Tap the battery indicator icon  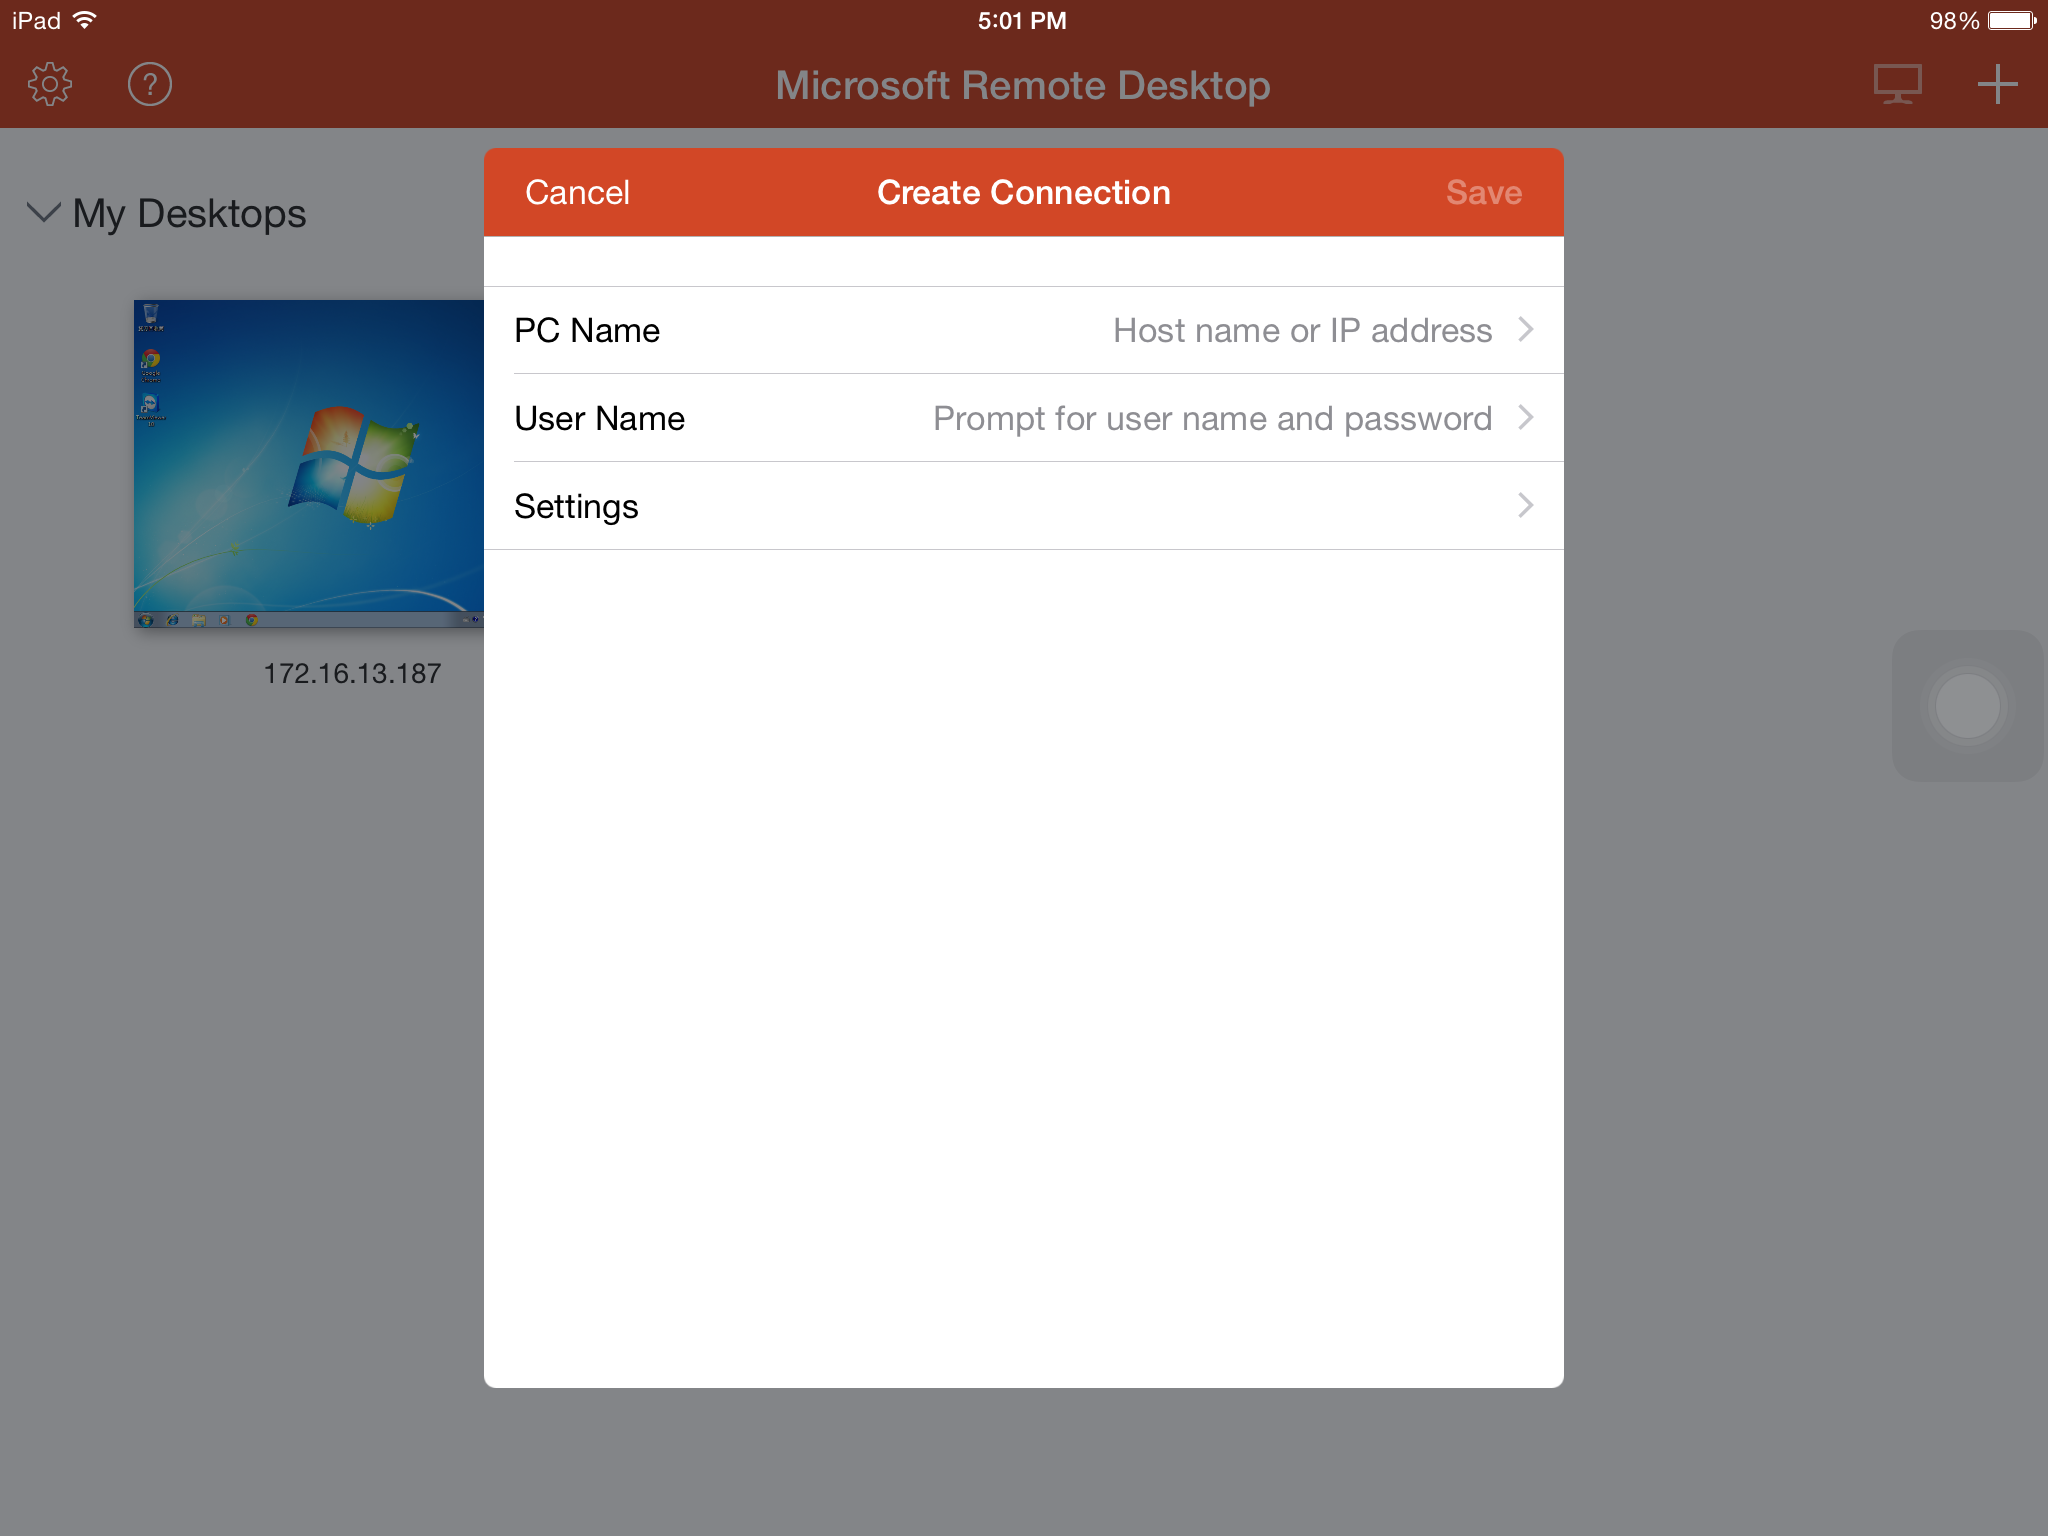pos(2012,20)
